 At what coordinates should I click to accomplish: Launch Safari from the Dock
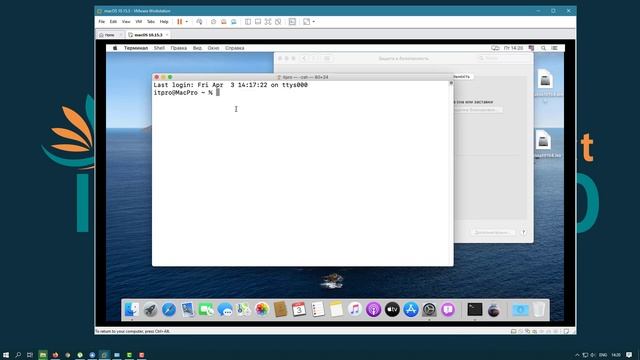[169, 310]
